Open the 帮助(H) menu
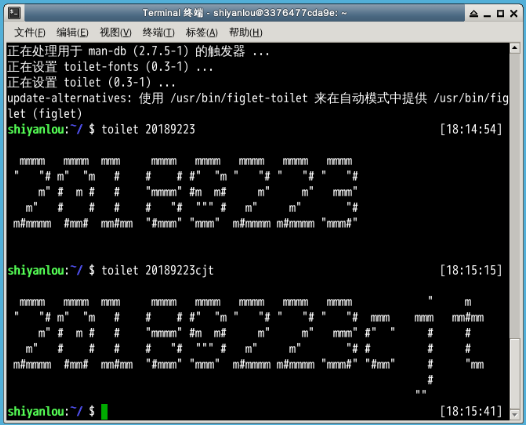Image resolution: width=526 pixels, height=425 pixels. point(246,33)
